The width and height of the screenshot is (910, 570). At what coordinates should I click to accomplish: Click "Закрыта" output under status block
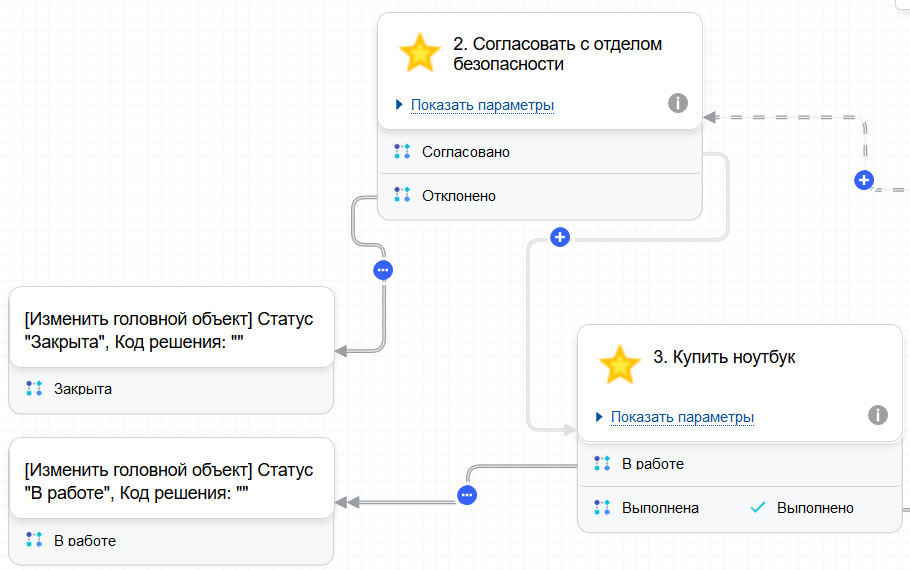point(82,389)
